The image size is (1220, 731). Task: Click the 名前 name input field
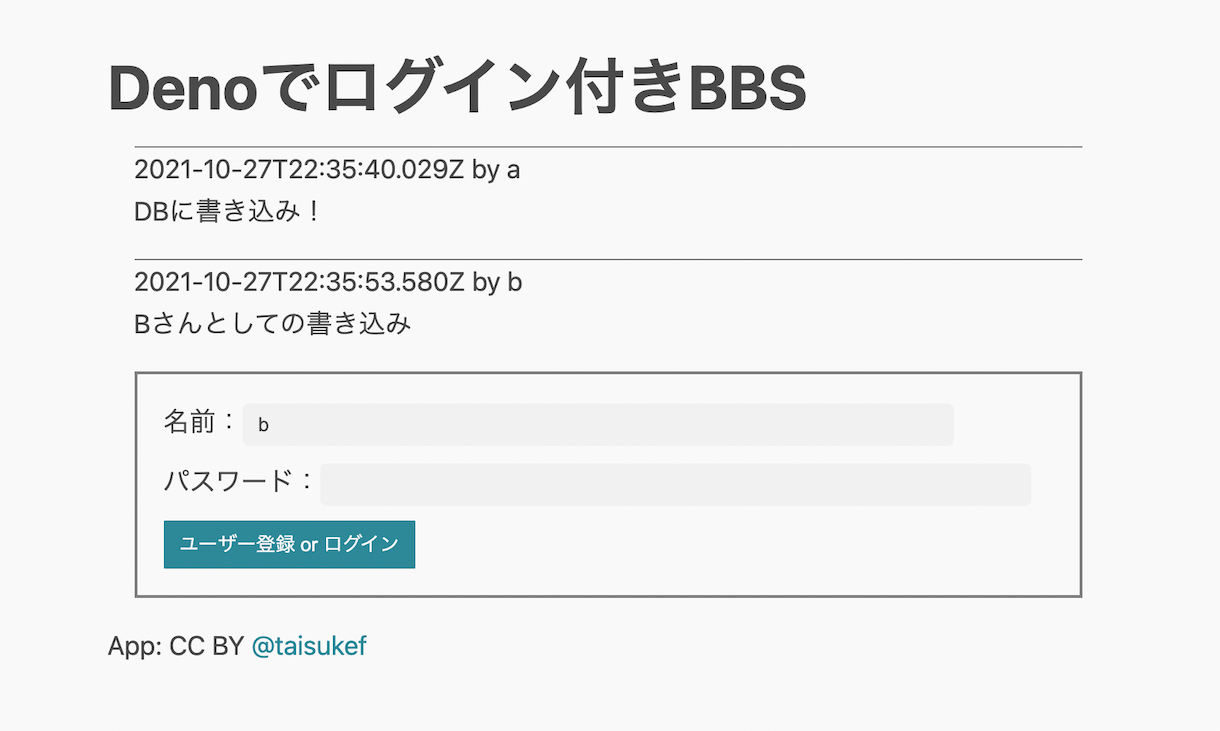(x=598, y=424)
